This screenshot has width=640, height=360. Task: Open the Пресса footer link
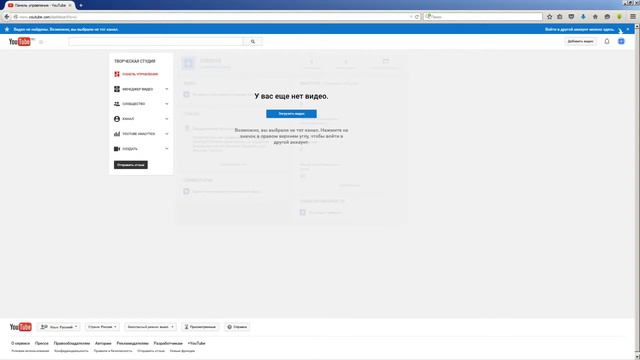click(42, 343)
